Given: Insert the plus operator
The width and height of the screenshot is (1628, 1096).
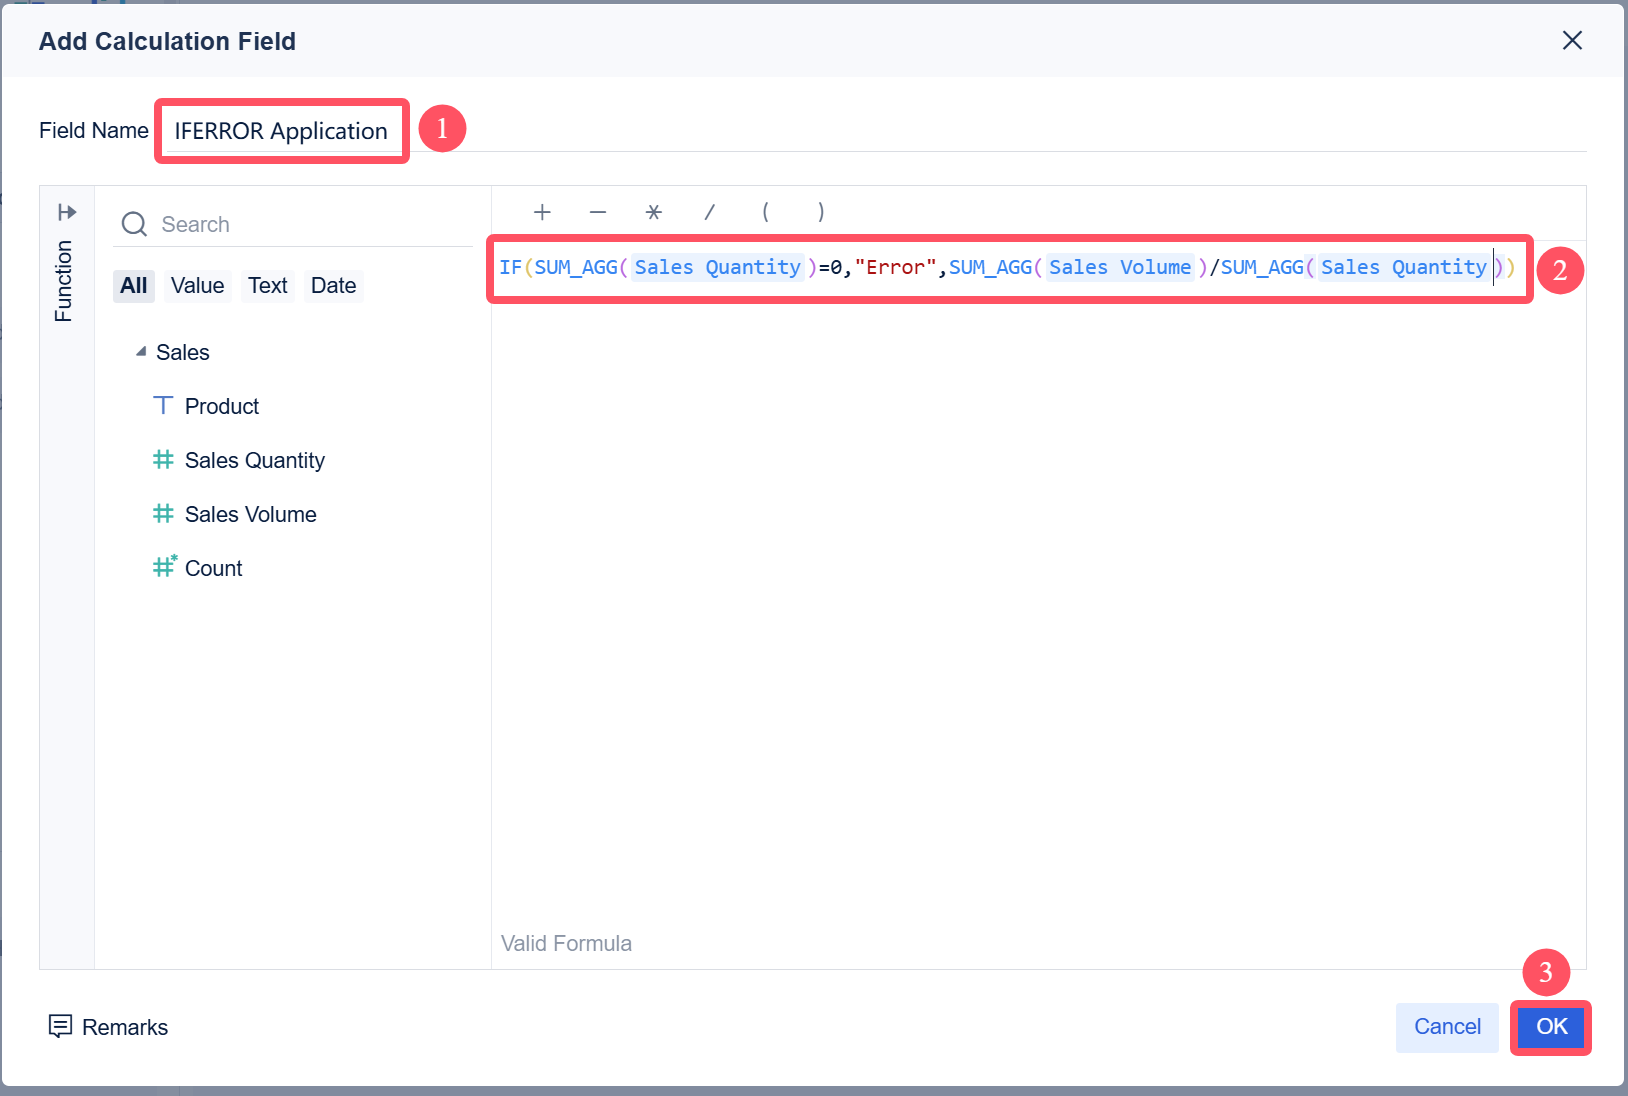Looking at the screenshot, I should 542,212.
